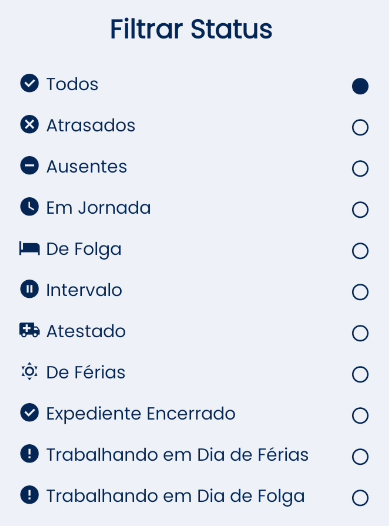Select the Atrasados radio button

360,127
